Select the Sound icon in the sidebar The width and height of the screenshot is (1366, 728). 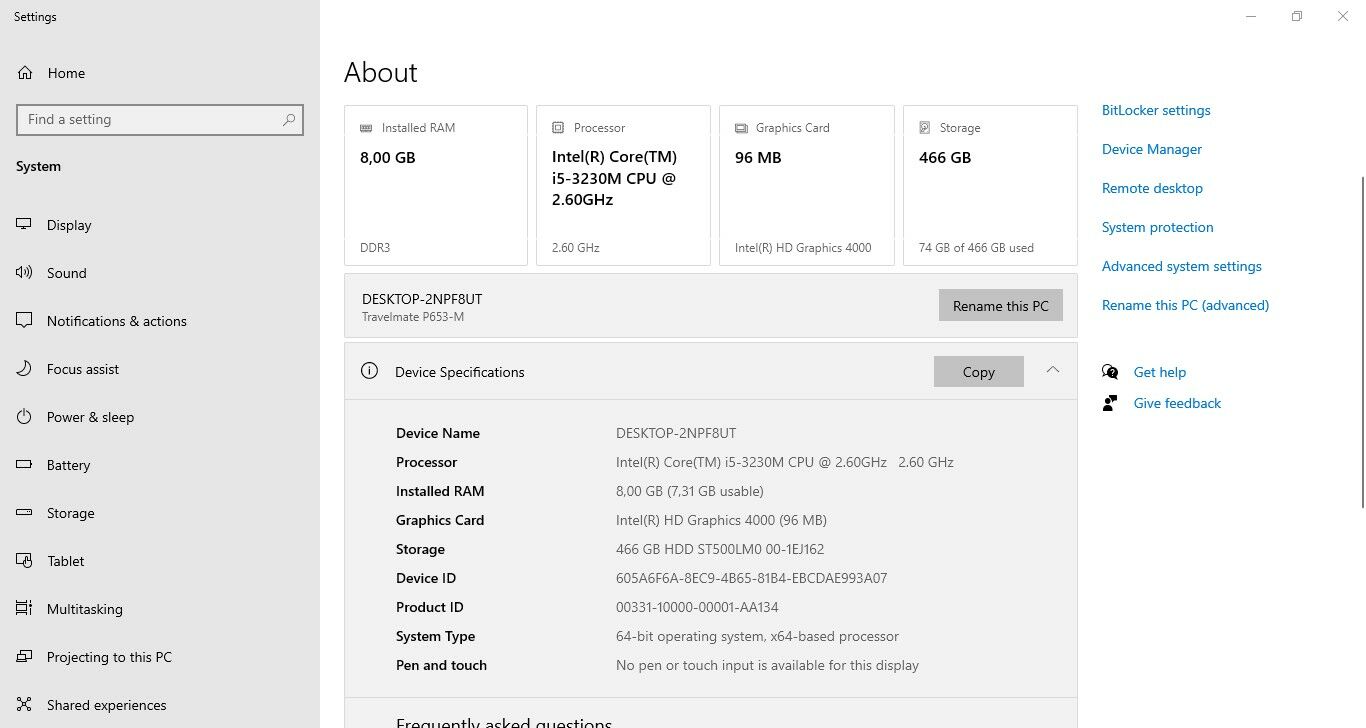[x=23, y=273]
